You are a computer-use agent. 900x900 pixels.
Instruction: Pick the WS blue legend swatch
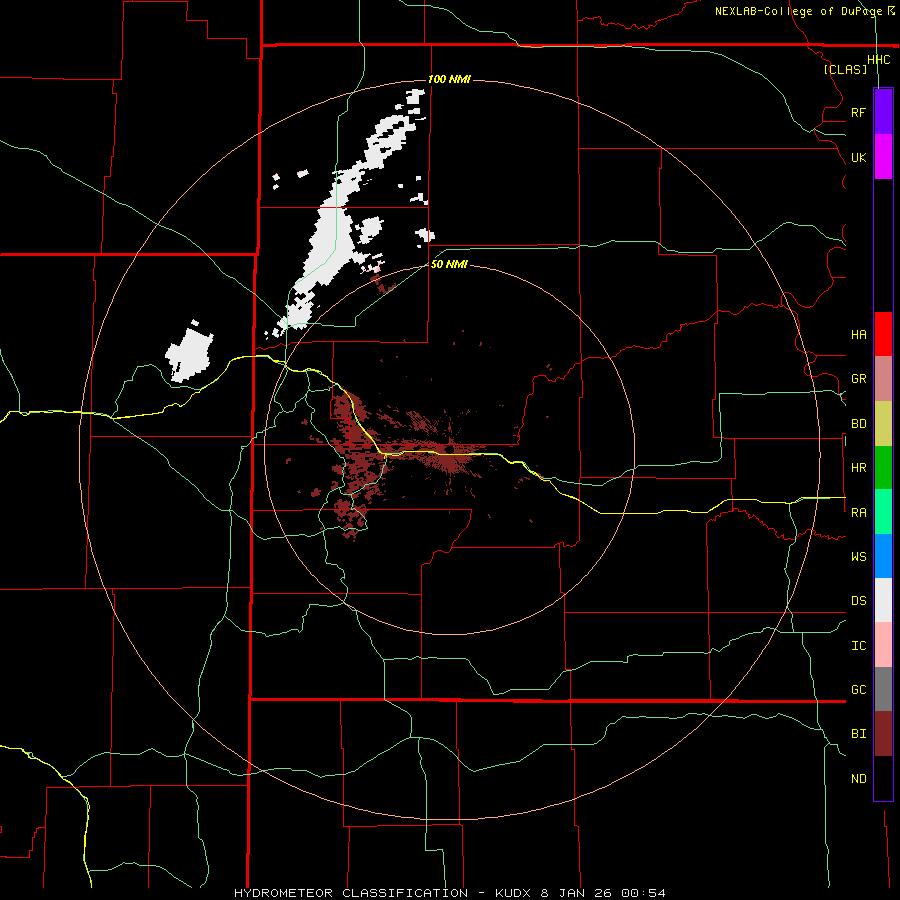[883, 556]
